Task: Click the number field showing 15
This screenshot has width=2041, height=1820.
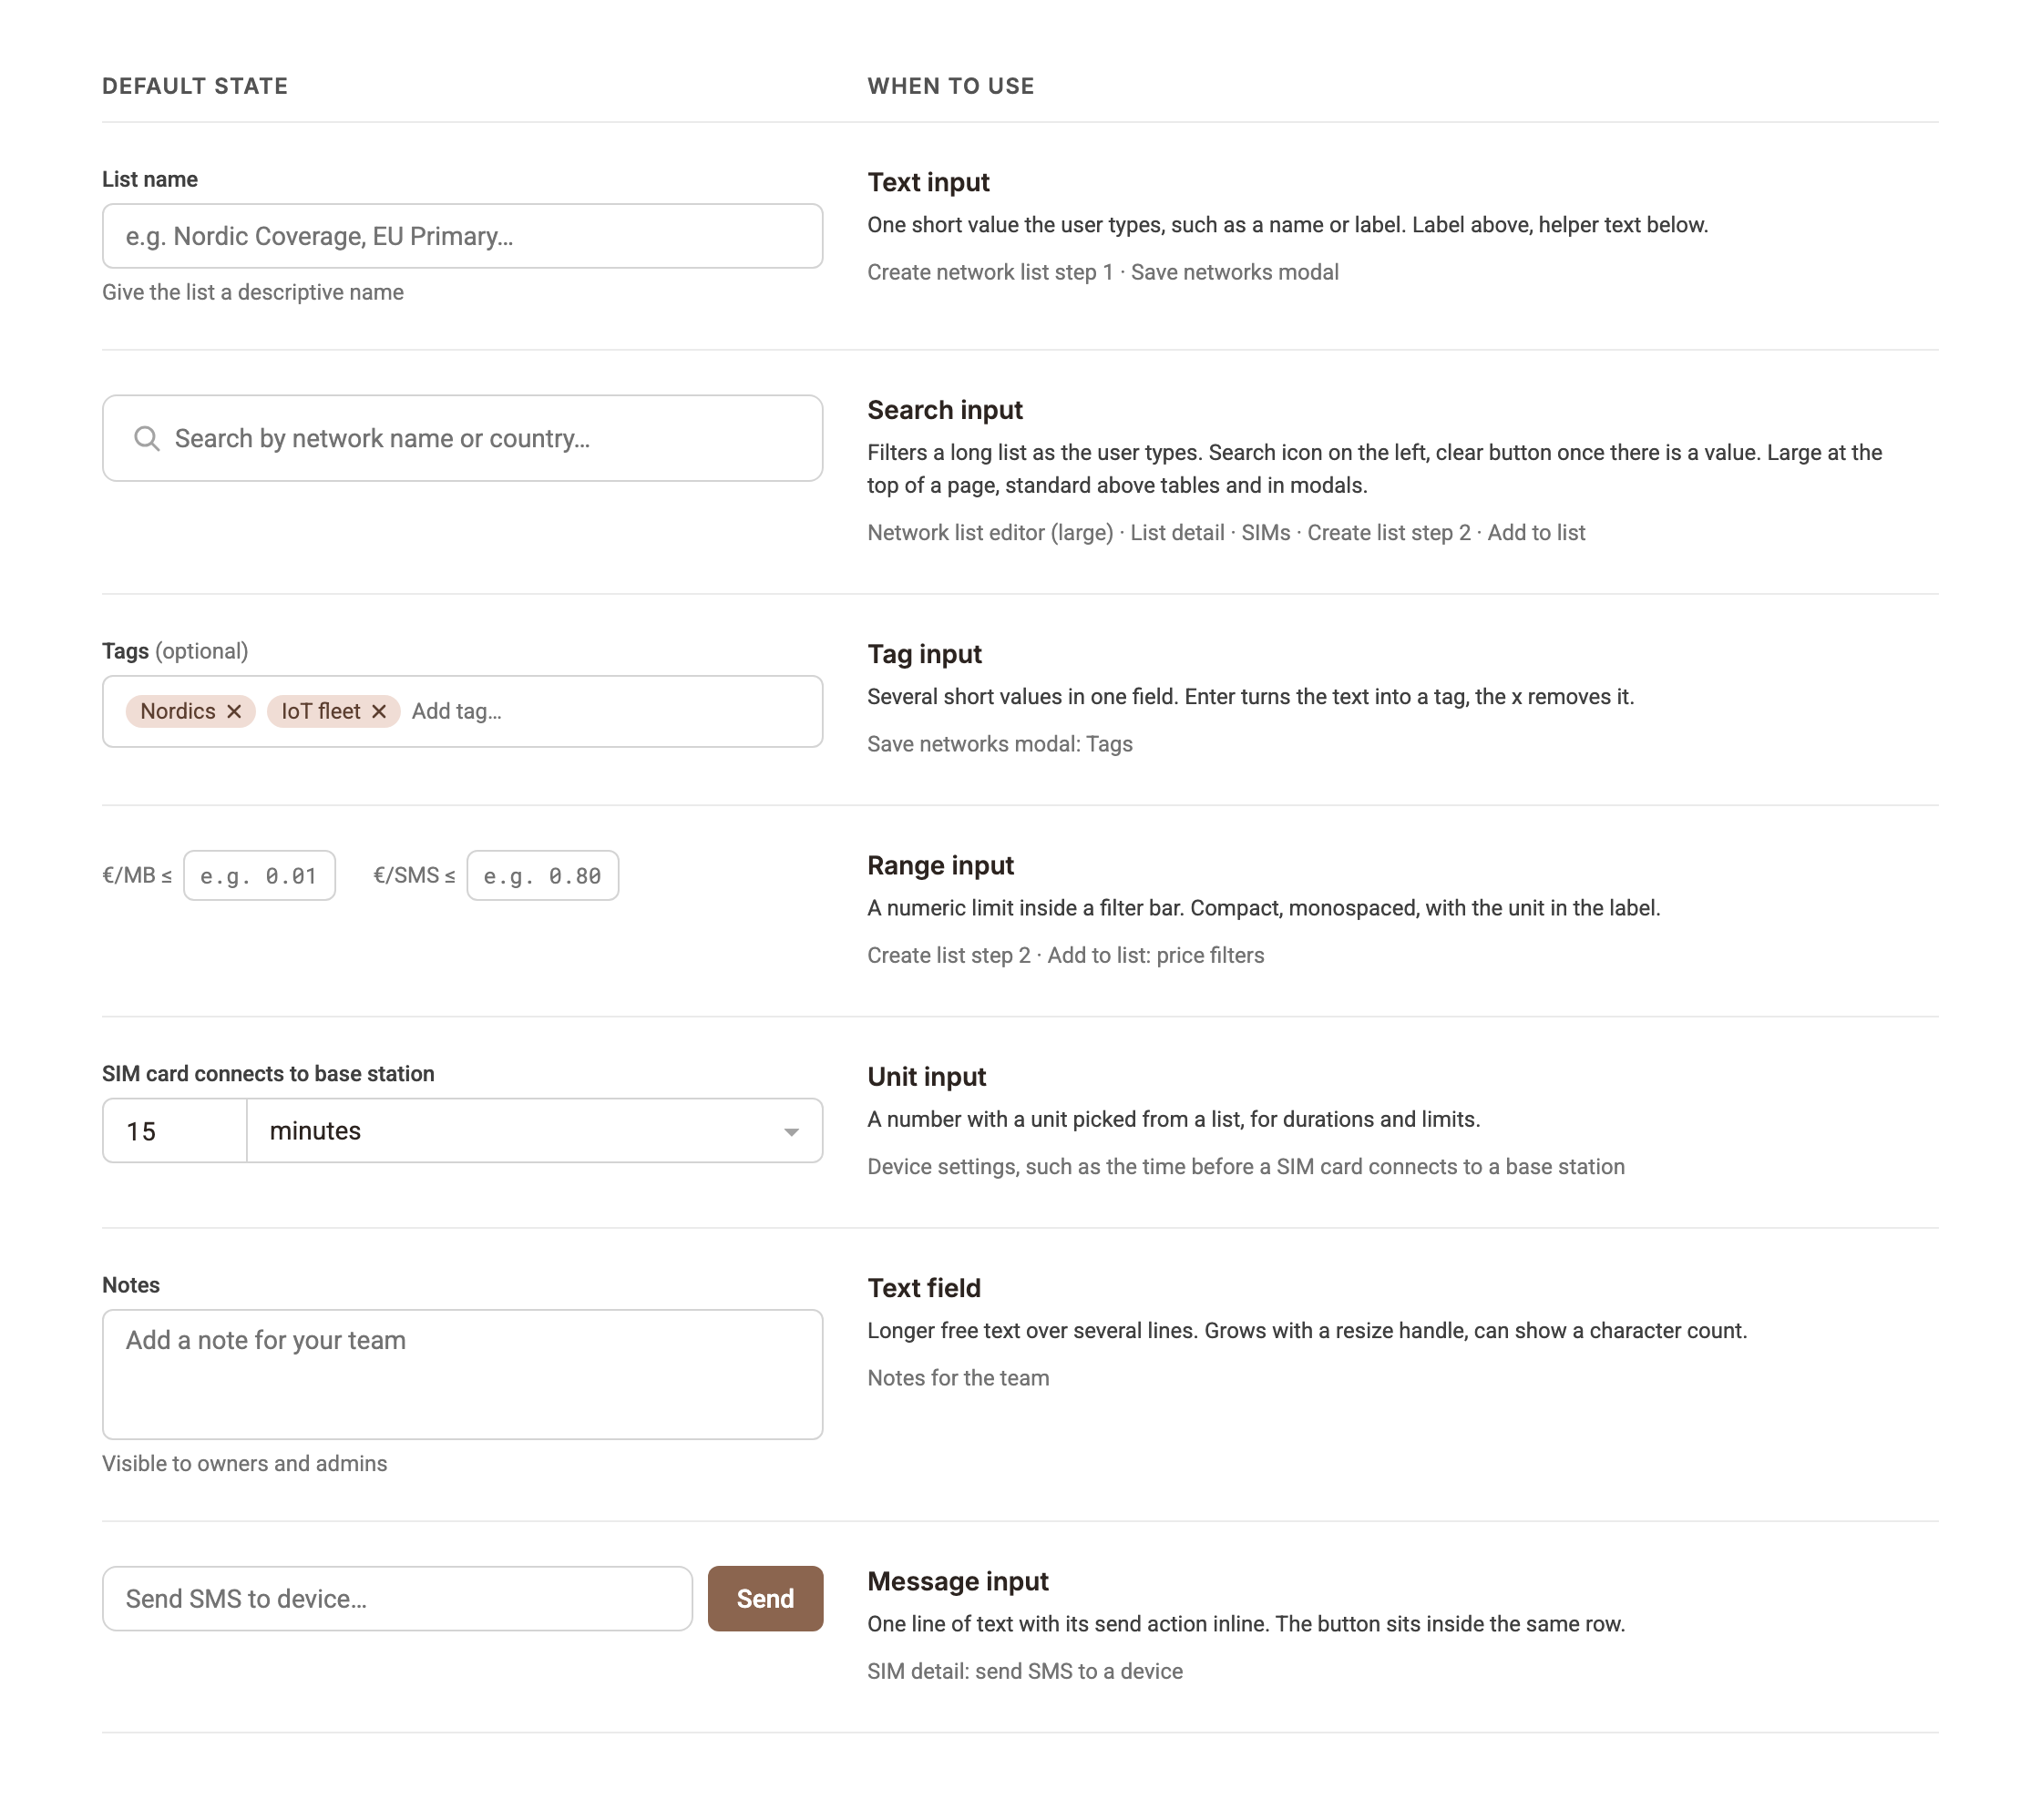Action: [x=175, y=1131]
